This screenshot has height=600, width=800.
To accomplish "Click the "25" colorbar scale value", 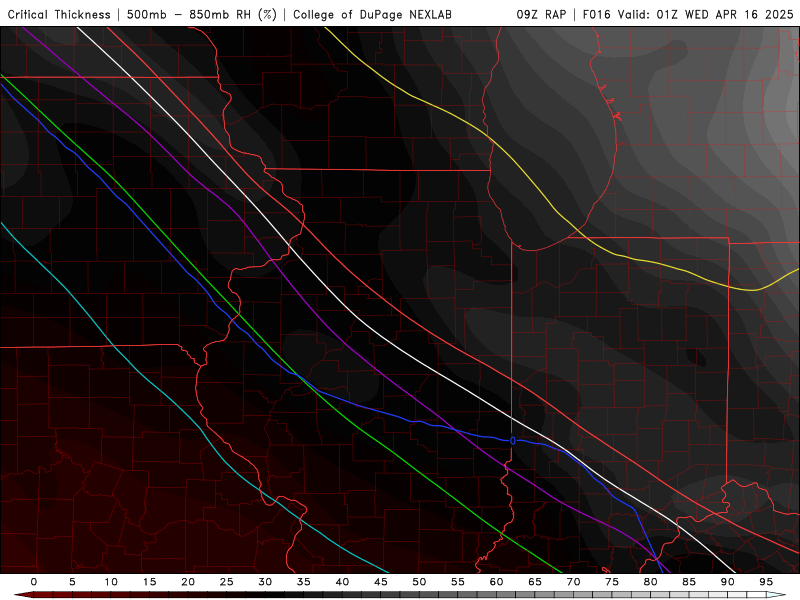I will pyautogui.click(x=227, y=582).
